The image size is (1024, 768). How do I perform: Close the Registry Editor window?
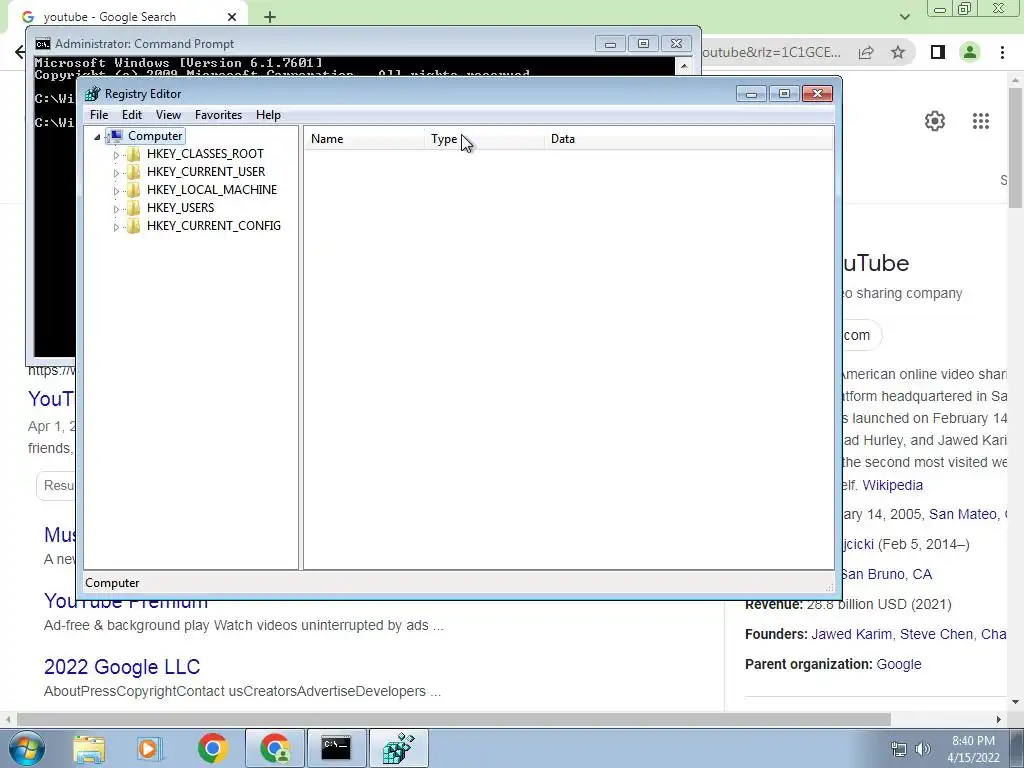tap(817, 94)
